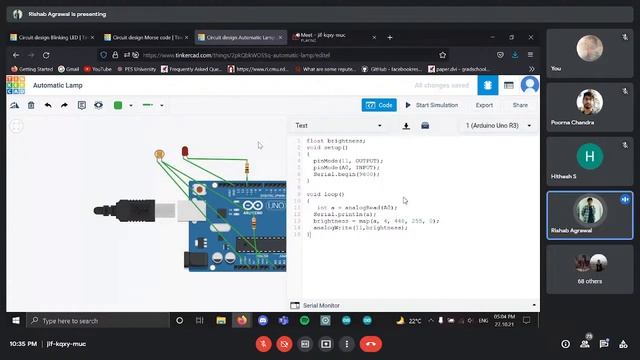640x360 pixels.
Task: Click the LED component on canvas
Action: tap(185, 151)
